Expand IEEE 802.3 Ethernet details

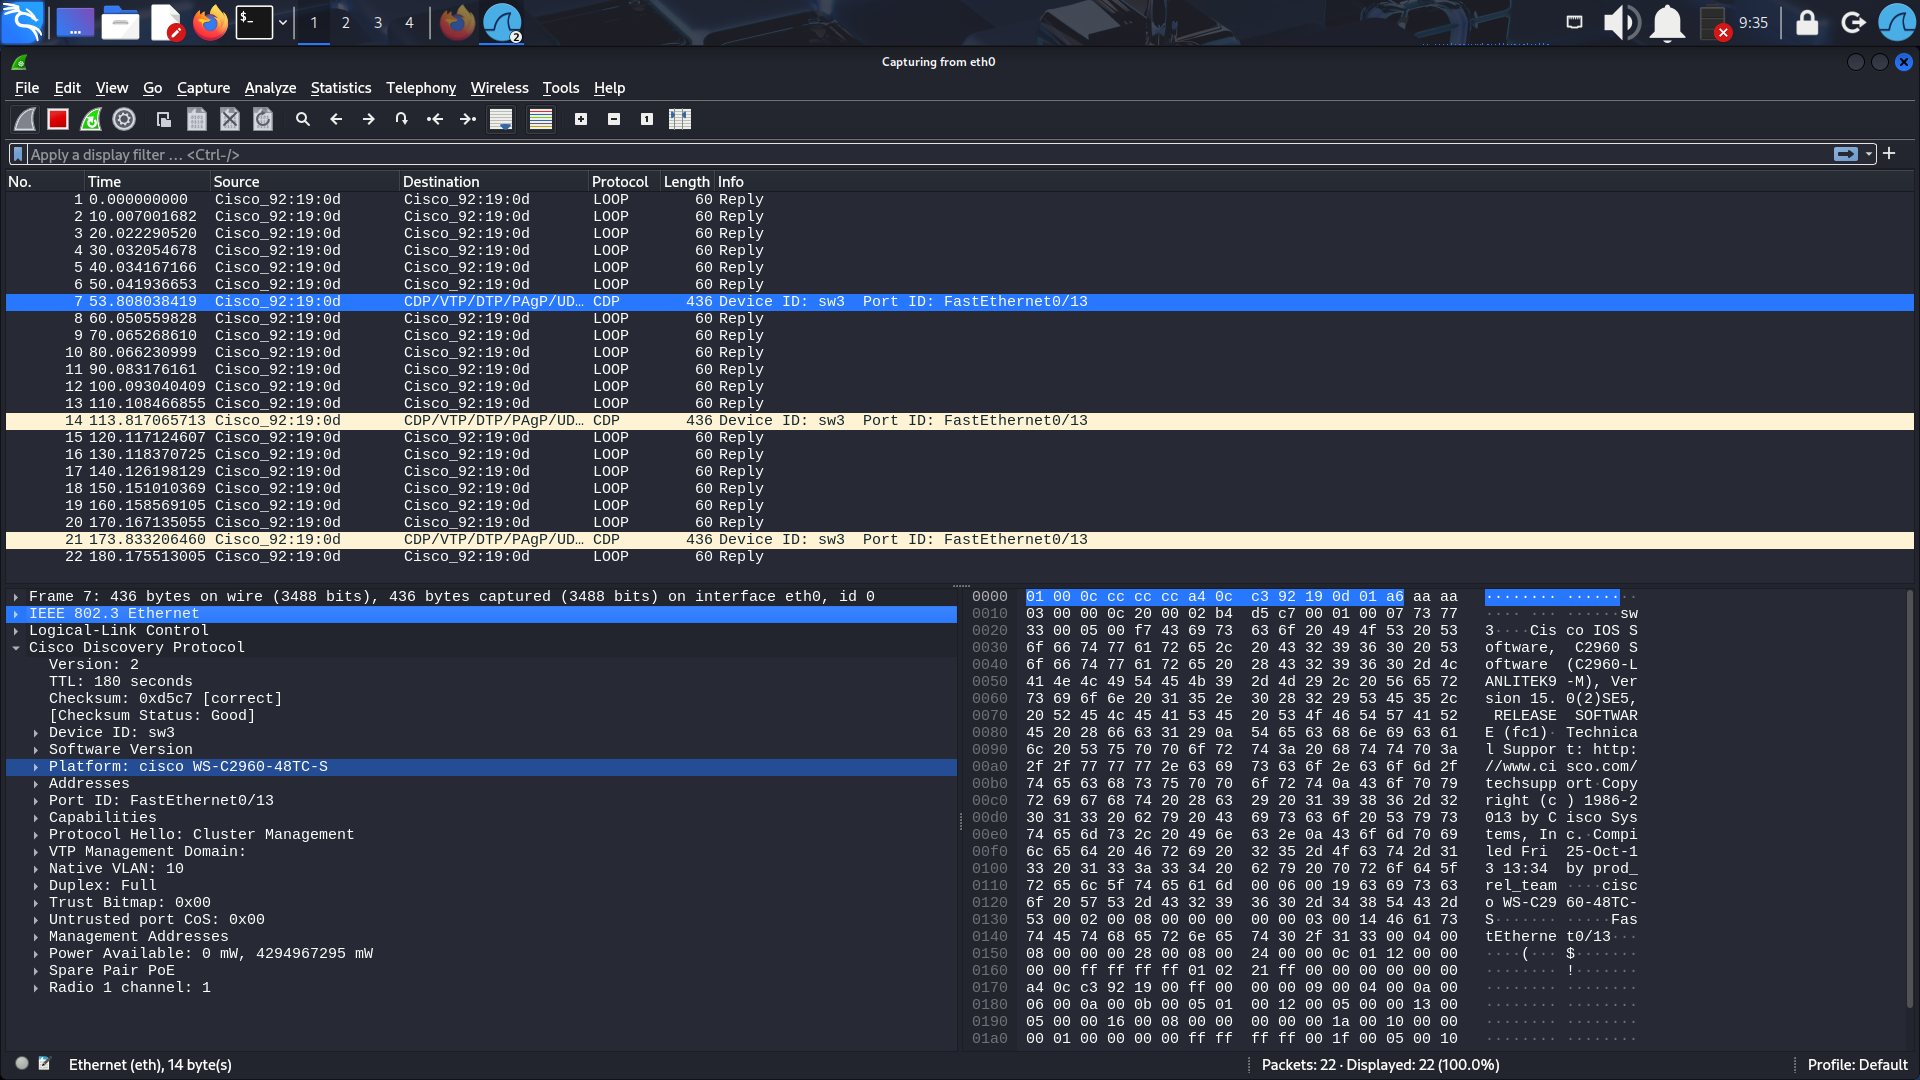pyautogui.click(x=16, y=614)
